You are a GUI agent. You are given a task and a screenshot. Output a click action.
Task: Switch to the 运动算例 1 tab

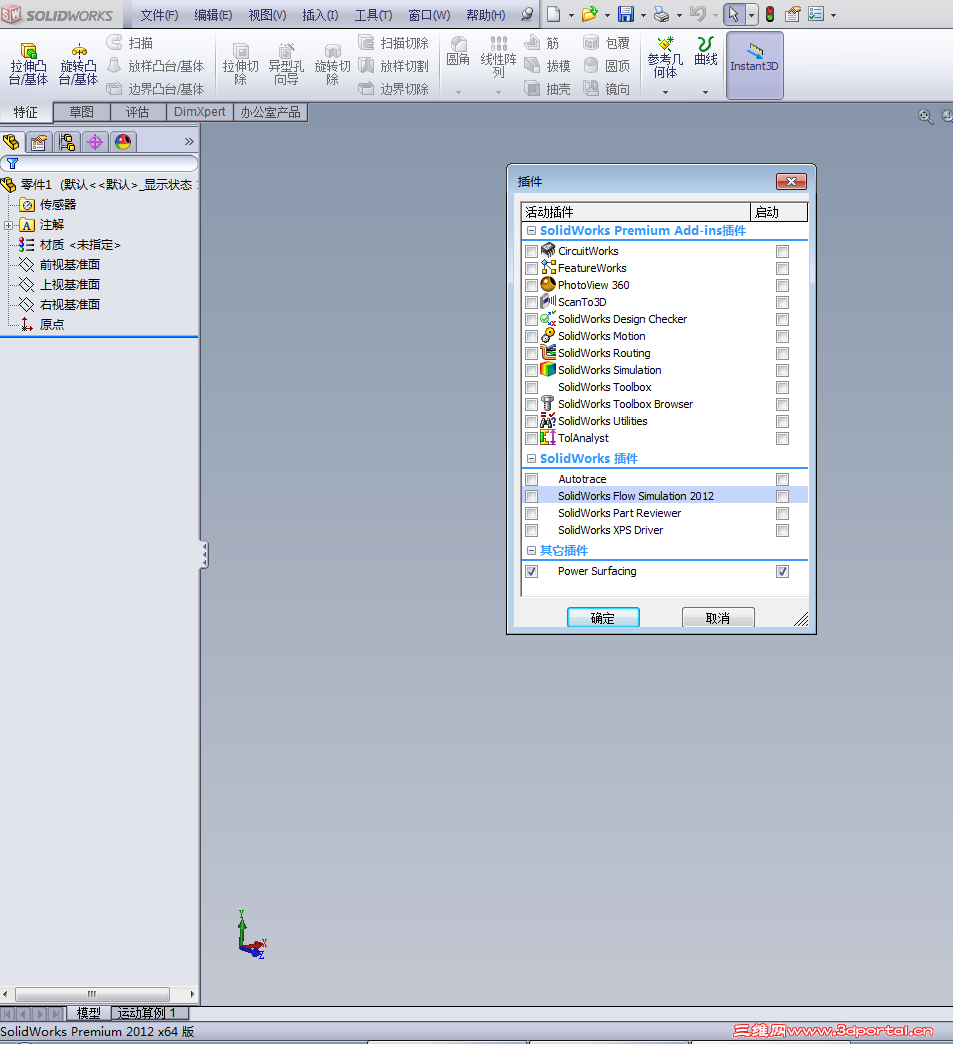pyautogui.click(x=150, y=1013)
